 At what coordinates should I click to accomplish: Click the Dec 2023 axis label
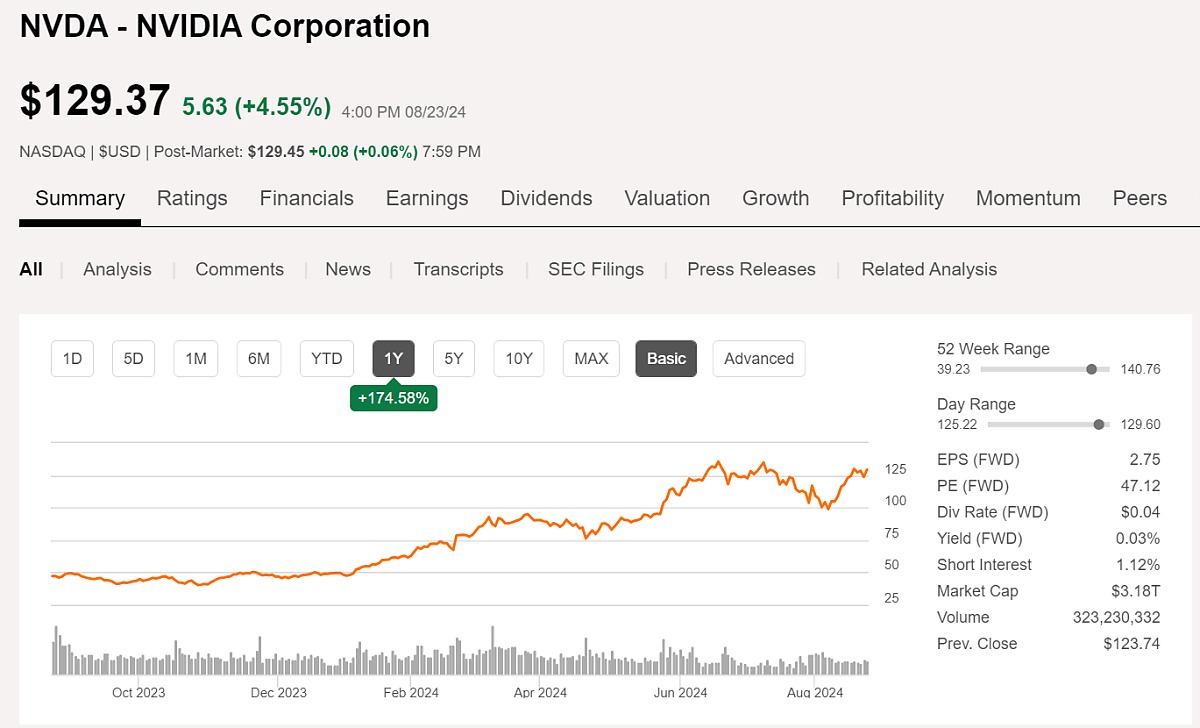pos(278,692)
